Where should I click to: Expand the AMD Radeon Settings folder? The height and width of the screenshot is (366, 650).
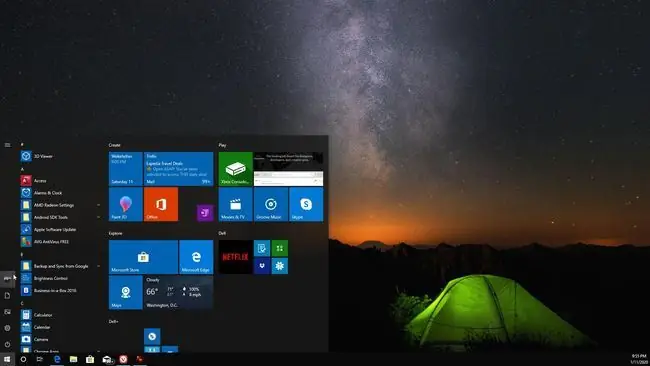(x=98, y=205)
